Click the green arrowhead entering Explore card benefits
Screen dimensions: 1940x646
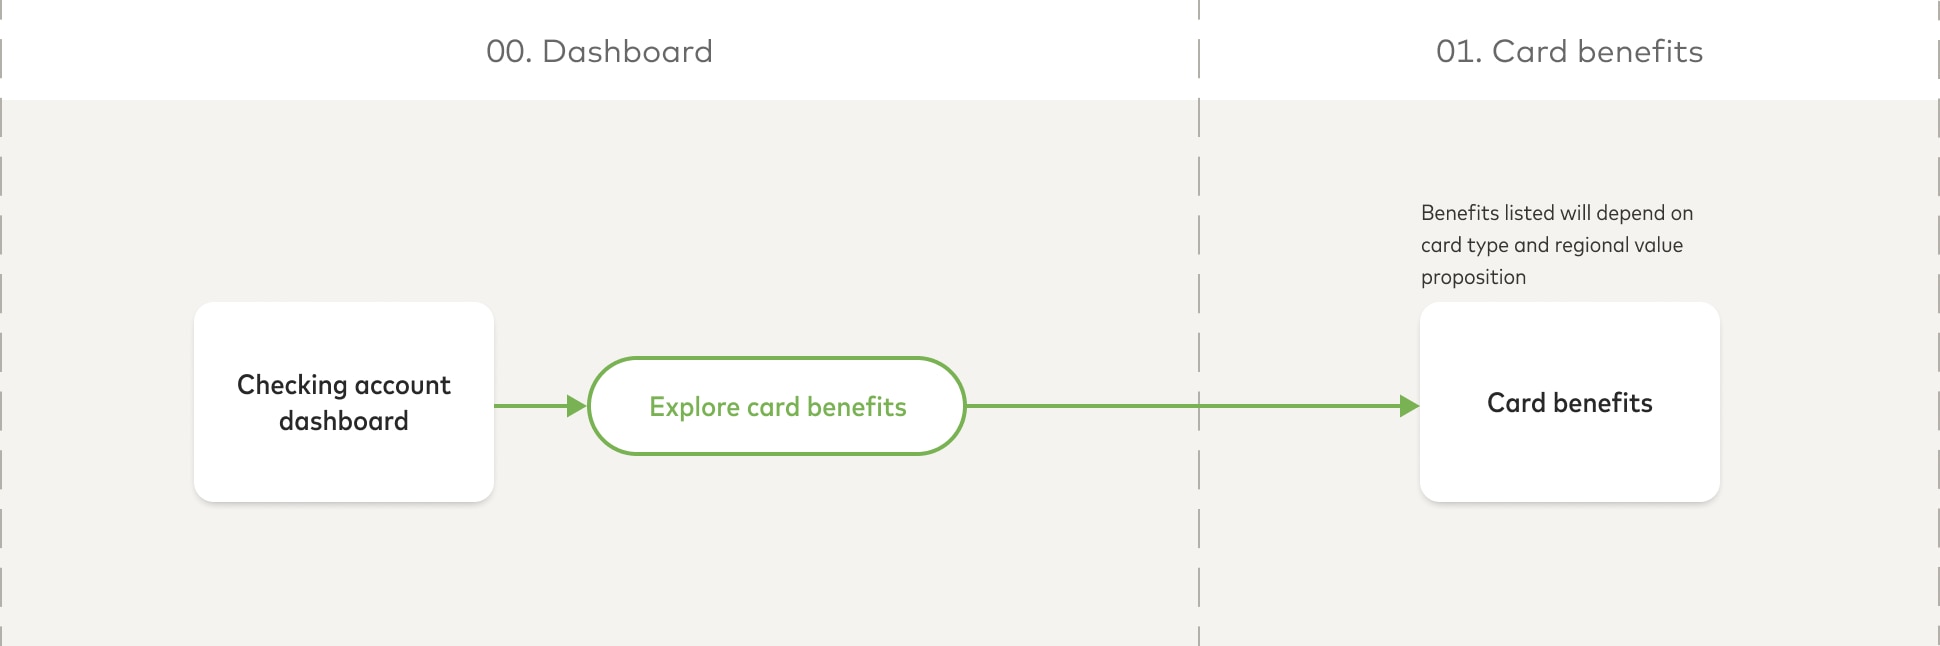576,406
